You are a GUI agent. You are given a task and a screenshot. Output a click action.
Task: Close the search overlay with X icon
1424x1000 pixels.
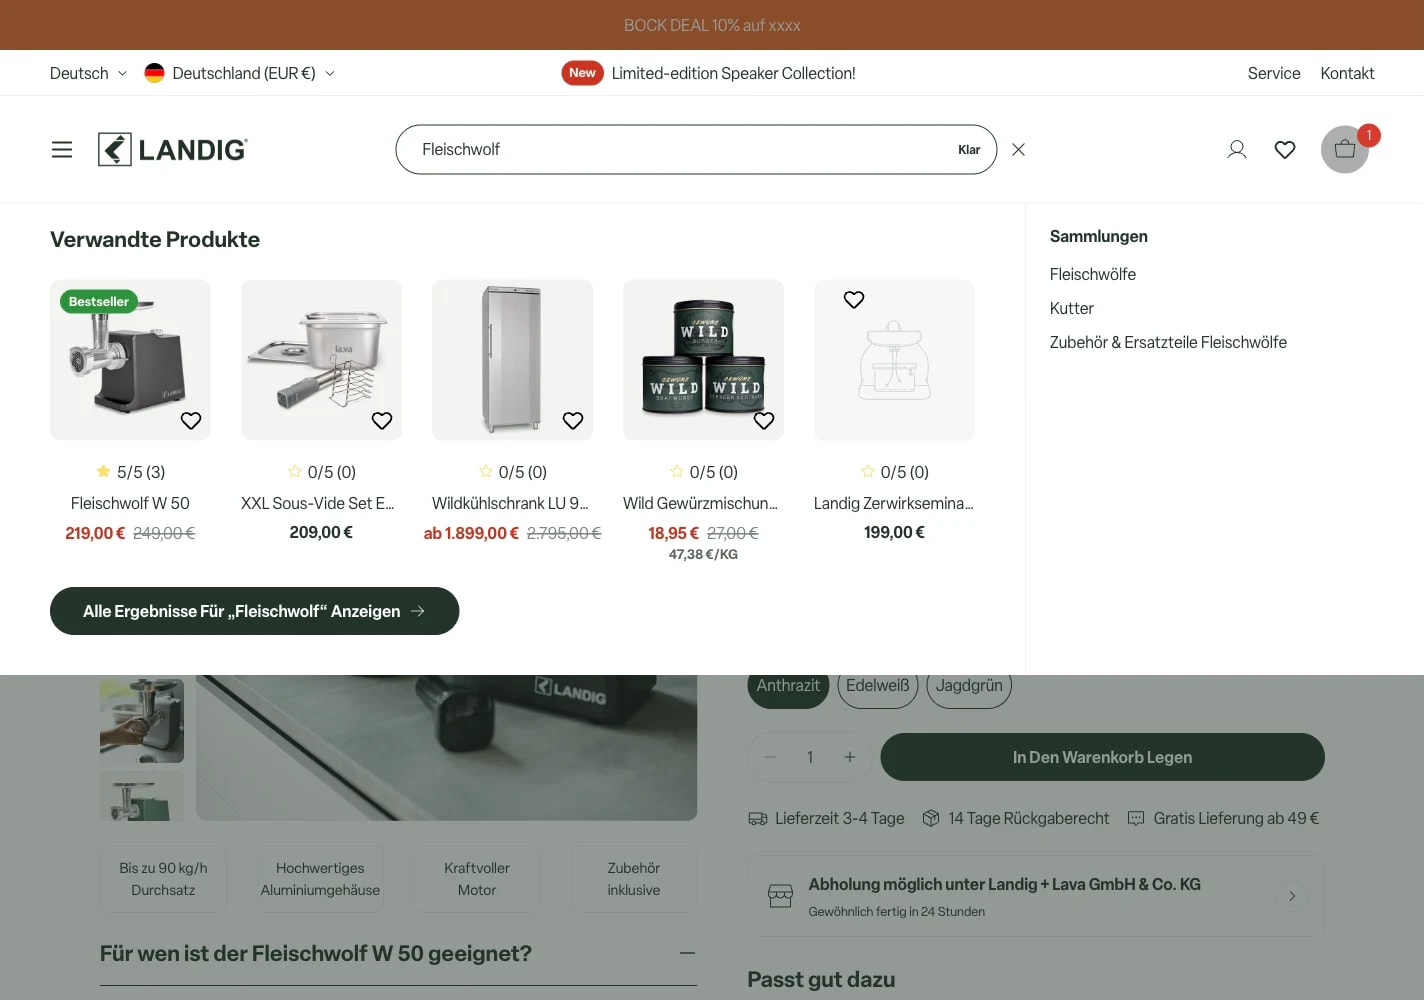[x=1018, y=150]
